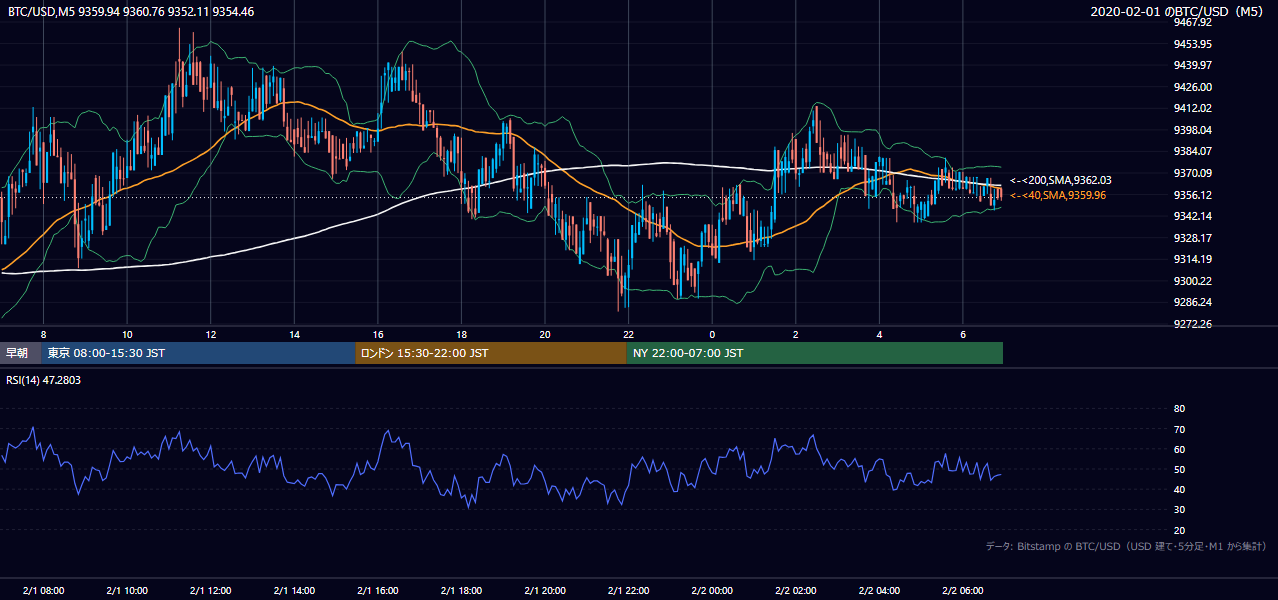Click price axis value 9467.92

click(1193, 22)
